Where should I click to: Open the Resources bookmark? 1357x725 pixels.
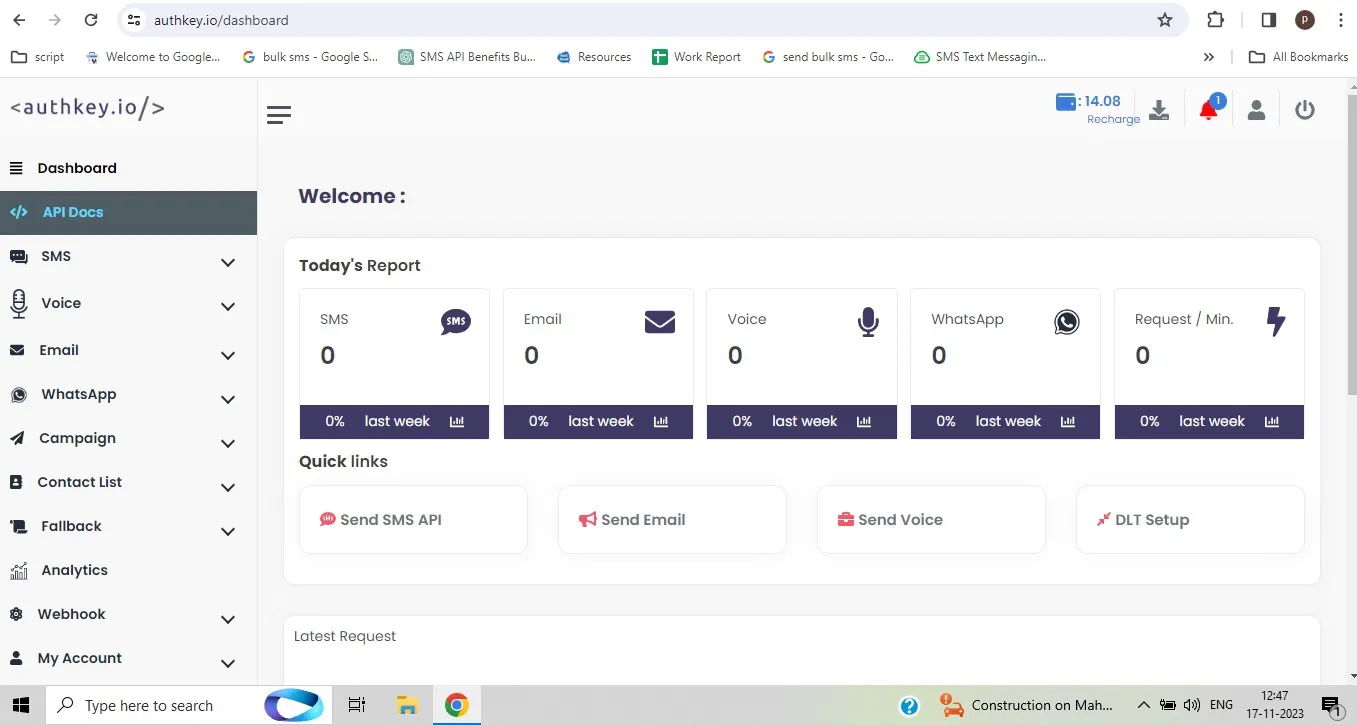[594, 57]
